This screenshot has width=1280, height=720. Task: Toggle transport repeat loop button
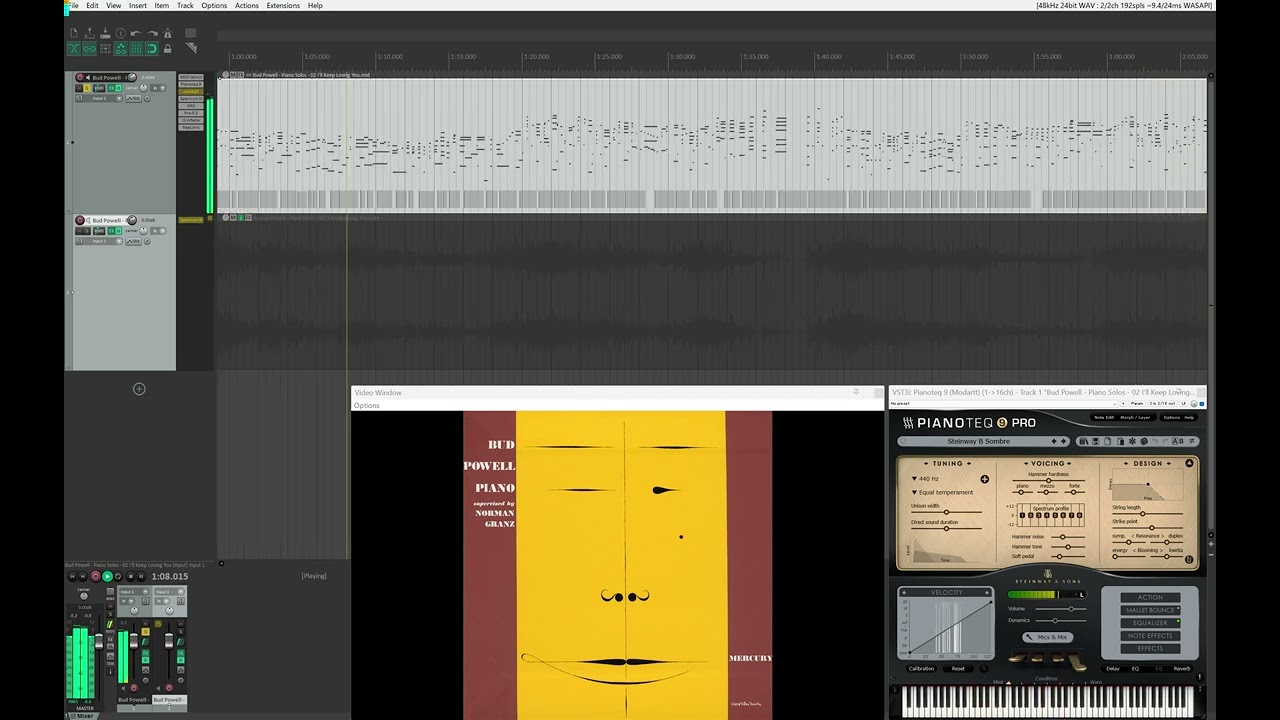(x=118, y=576)
